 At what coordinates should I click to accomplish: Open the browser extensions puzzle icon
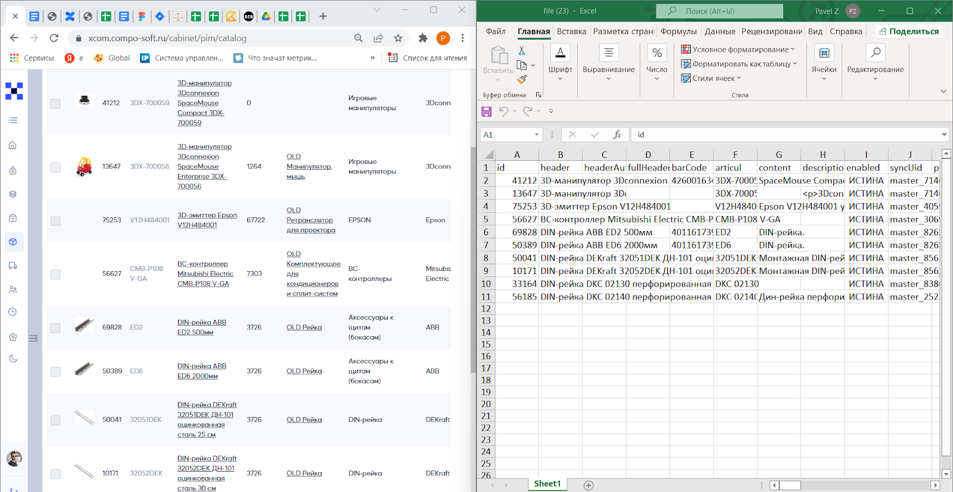423,38
